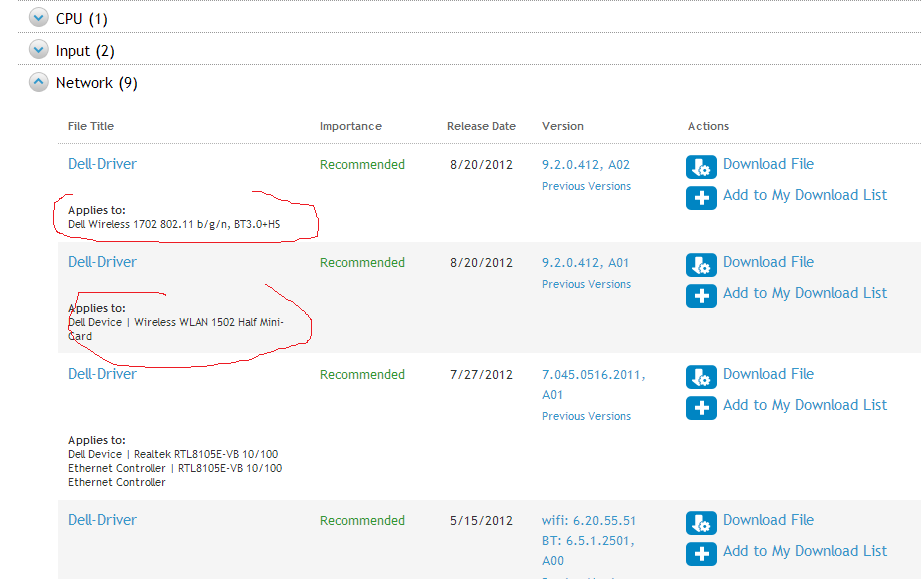
Task: Click the plus icon for driver 9.2.0.412, A01
Action: pyautogui.click(x=701, y=296)
